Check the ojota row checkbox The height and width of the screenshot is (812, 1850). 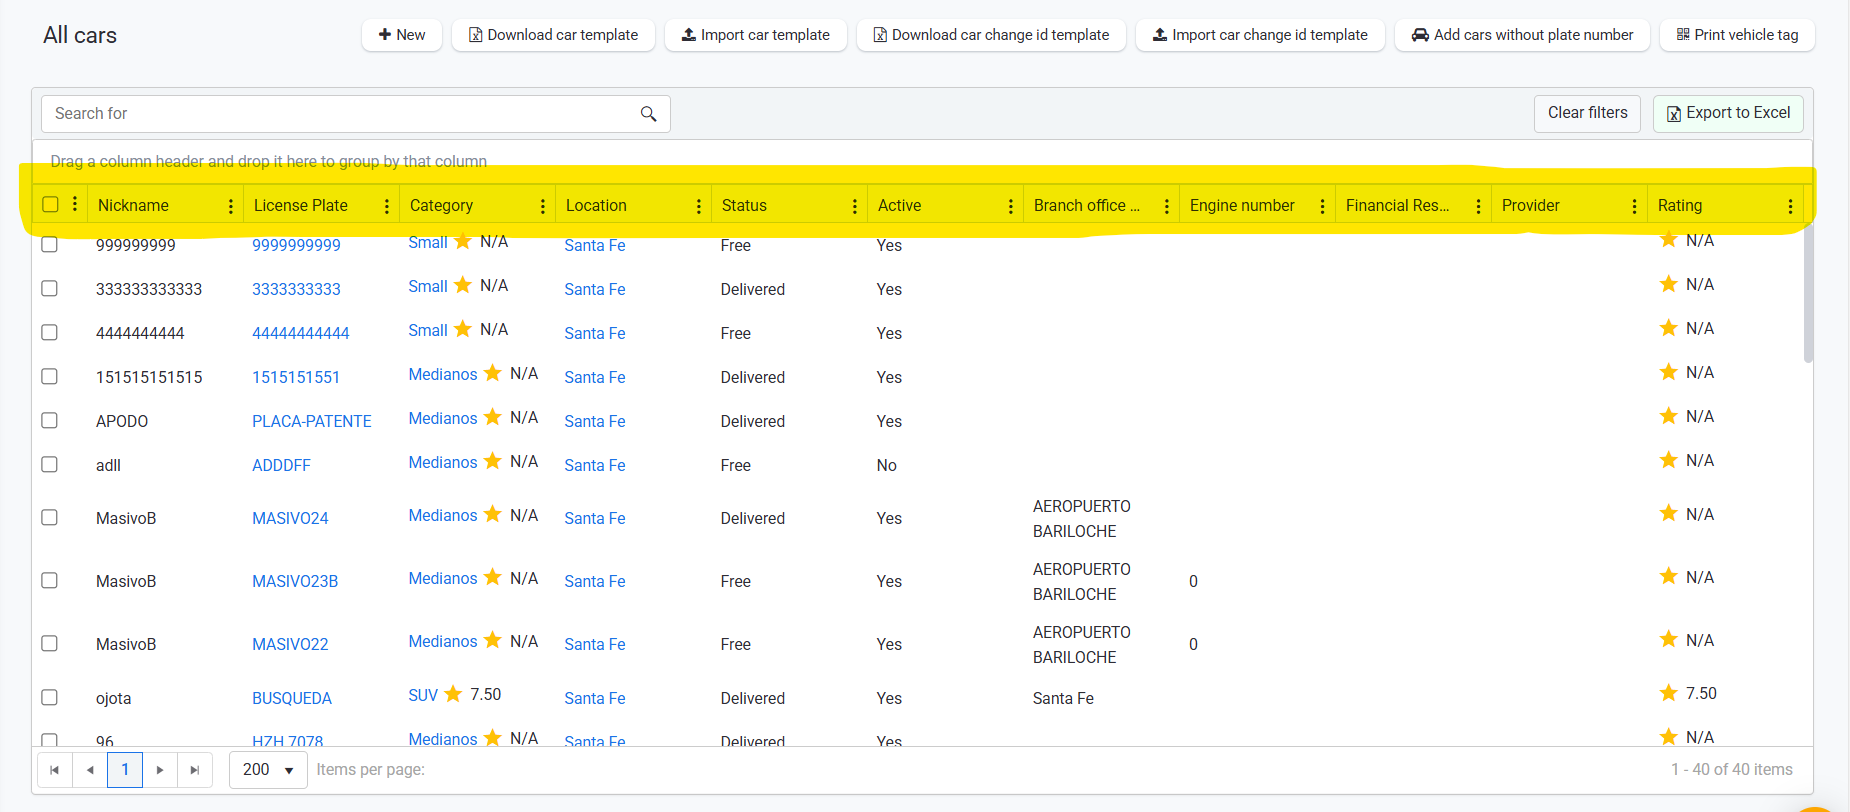click(49, 697)
